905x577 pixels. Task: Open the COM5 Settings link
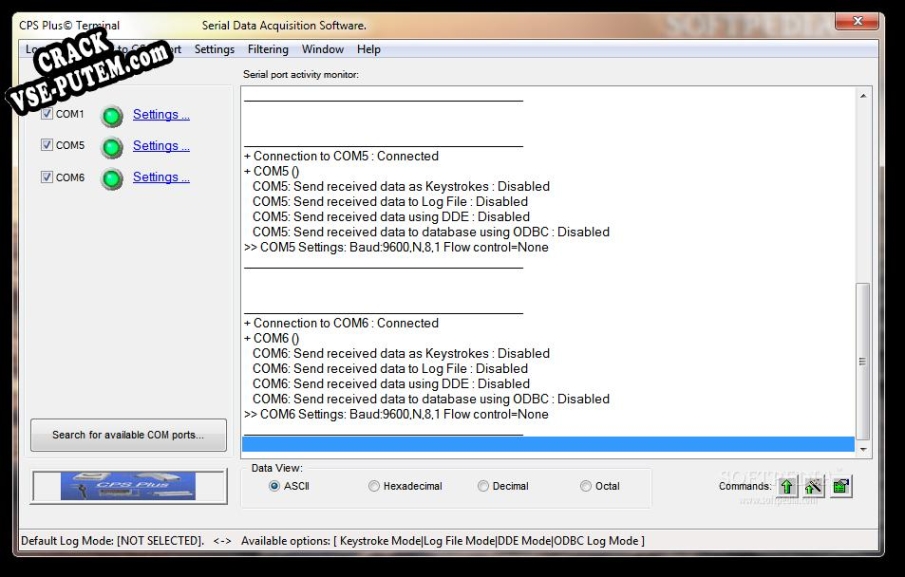click(x=161, y=145)
